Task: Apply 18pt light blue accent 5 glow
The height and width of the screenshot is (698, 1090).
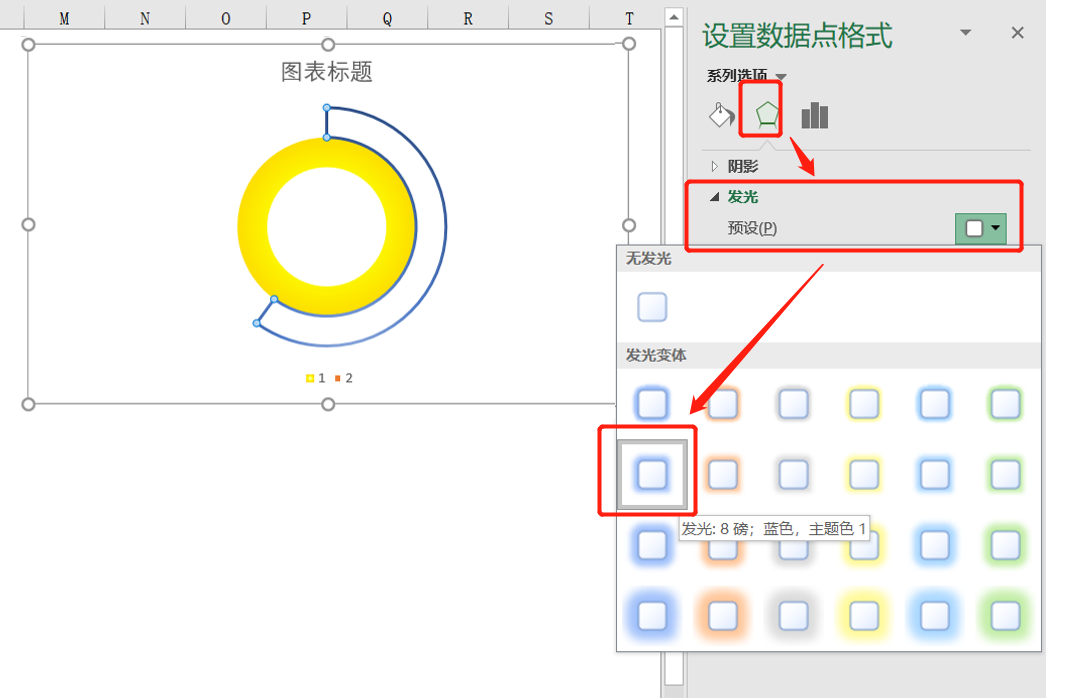Action: (934, 615)
